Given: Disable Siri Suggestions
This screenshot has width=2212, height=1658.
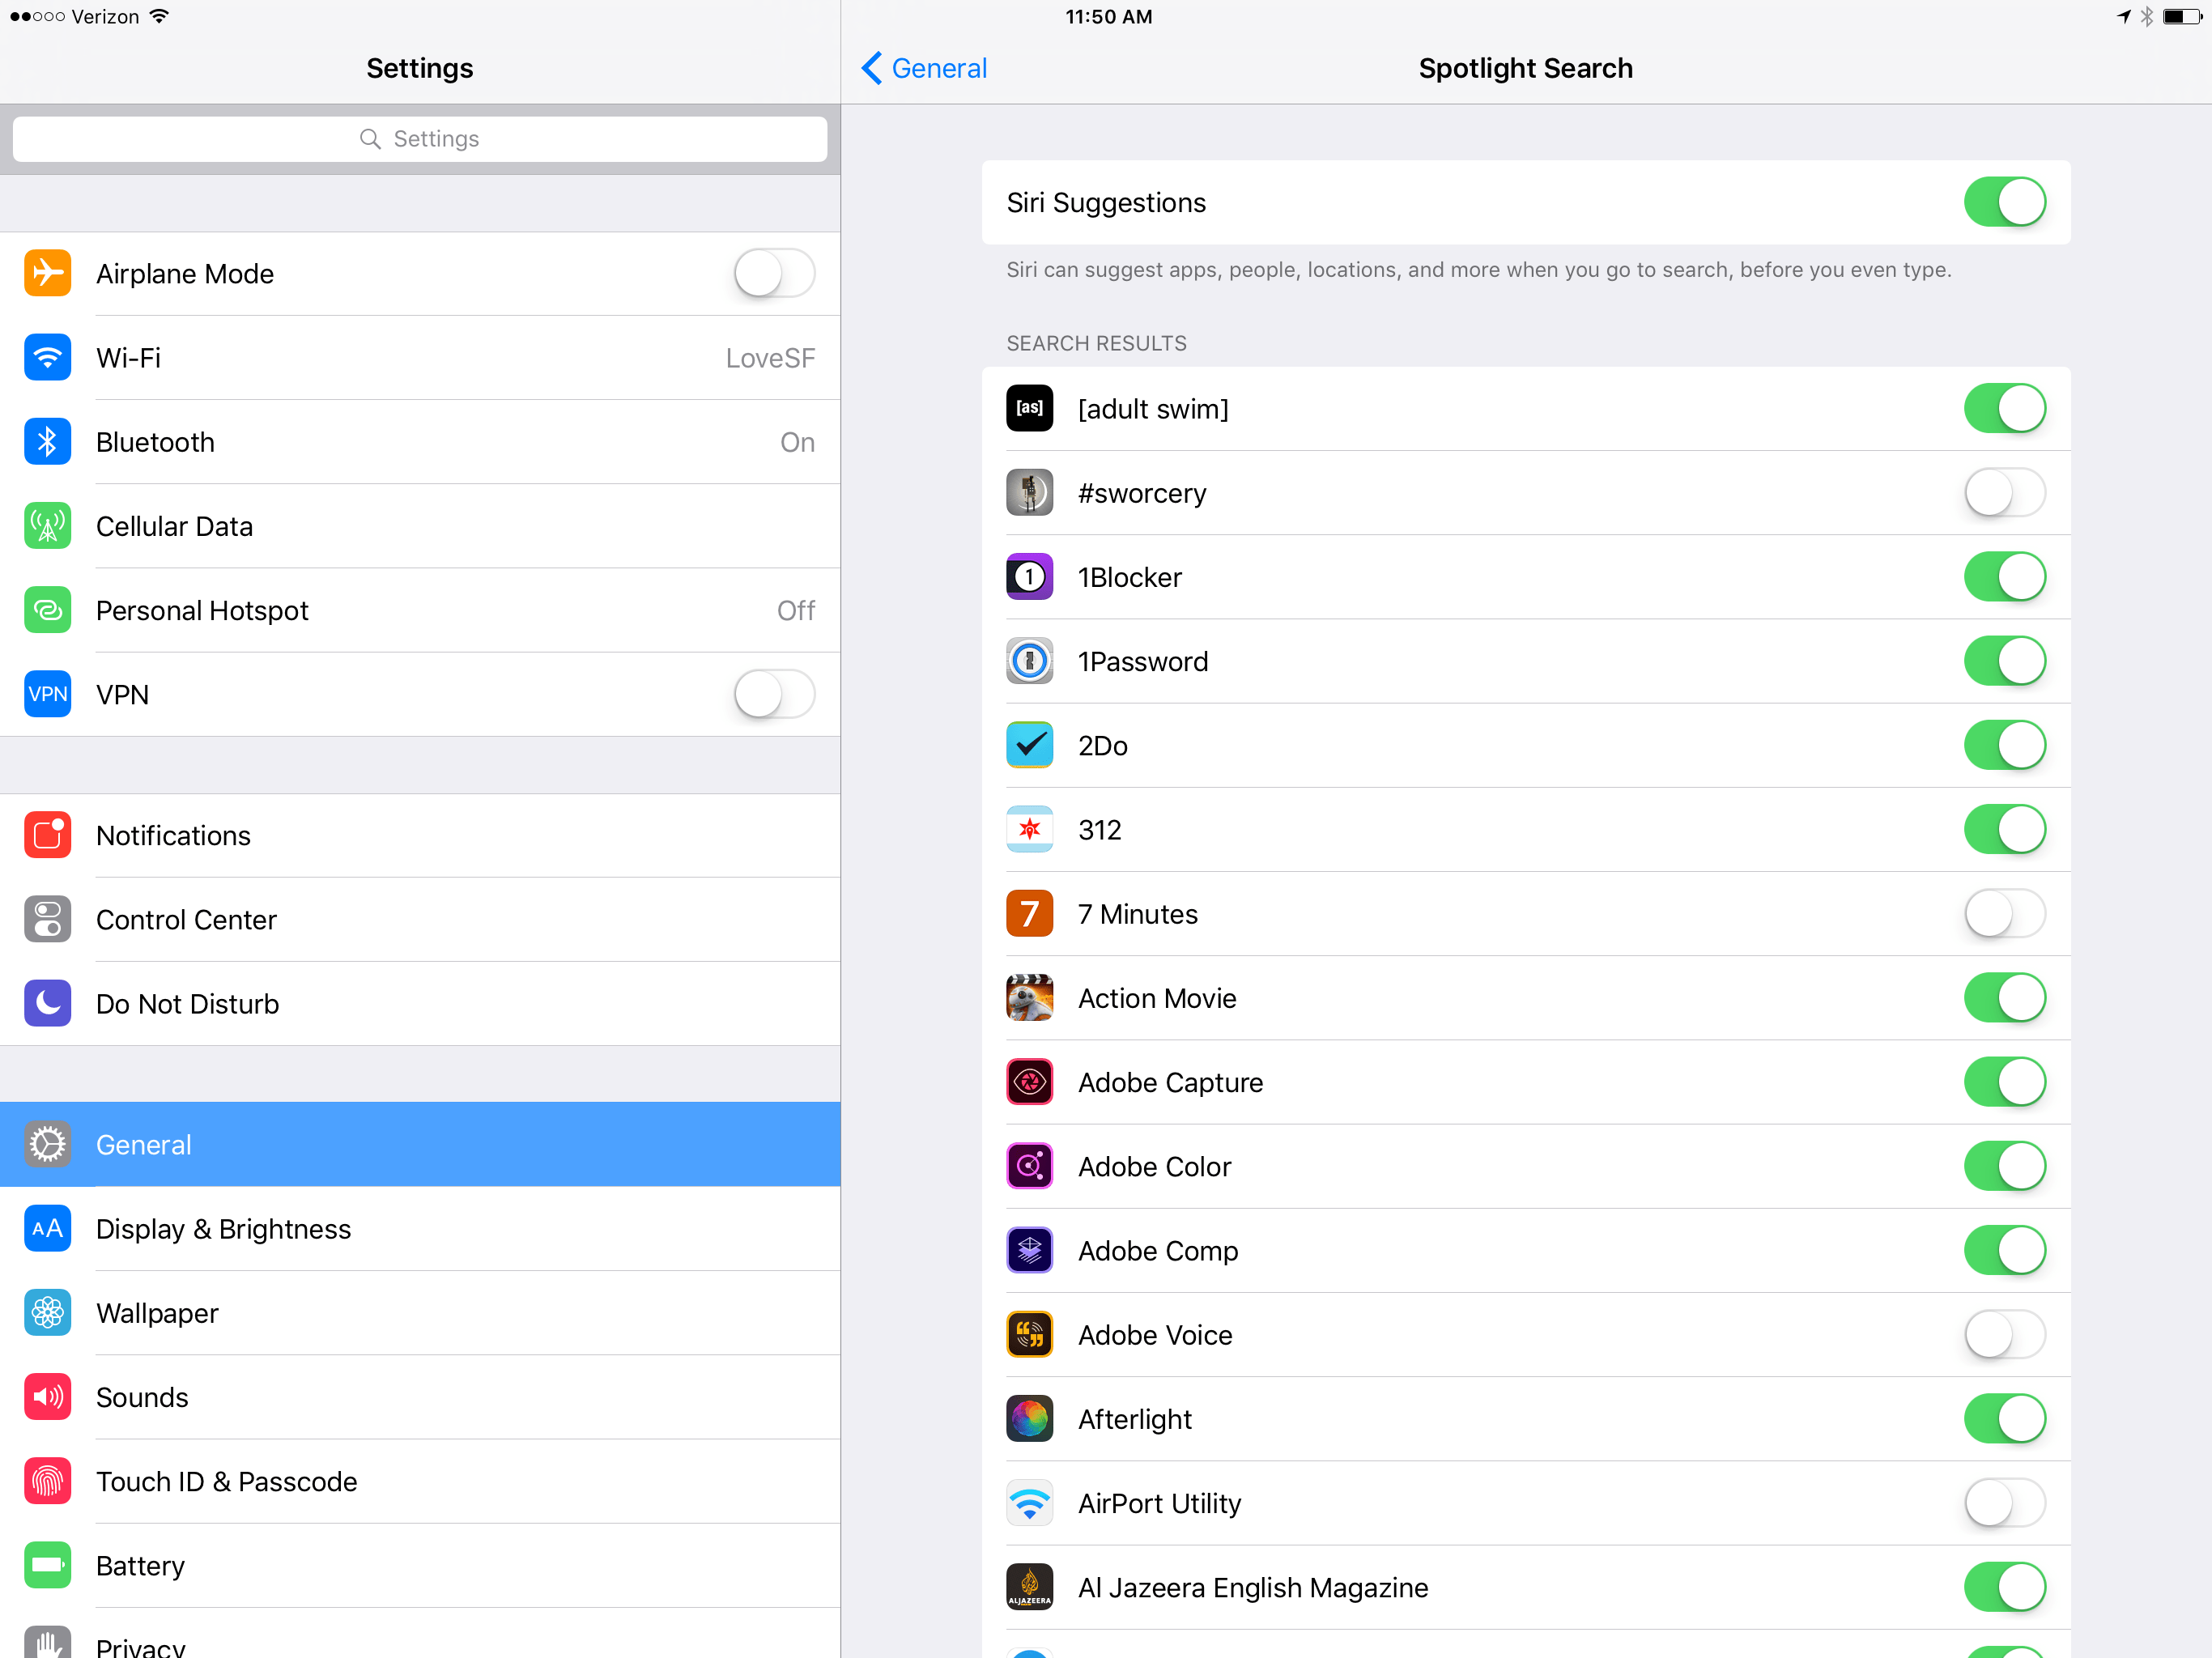Looking at the screenshot, I should [2004, 202].
